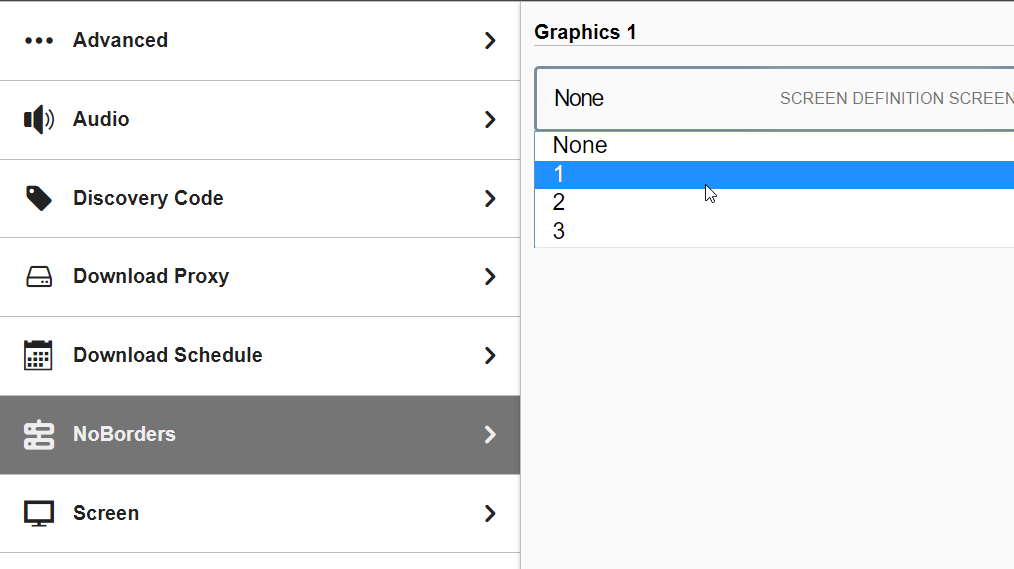
Task: Choose option 3 in the dropdown list
Action: click(x=559, y=232)
